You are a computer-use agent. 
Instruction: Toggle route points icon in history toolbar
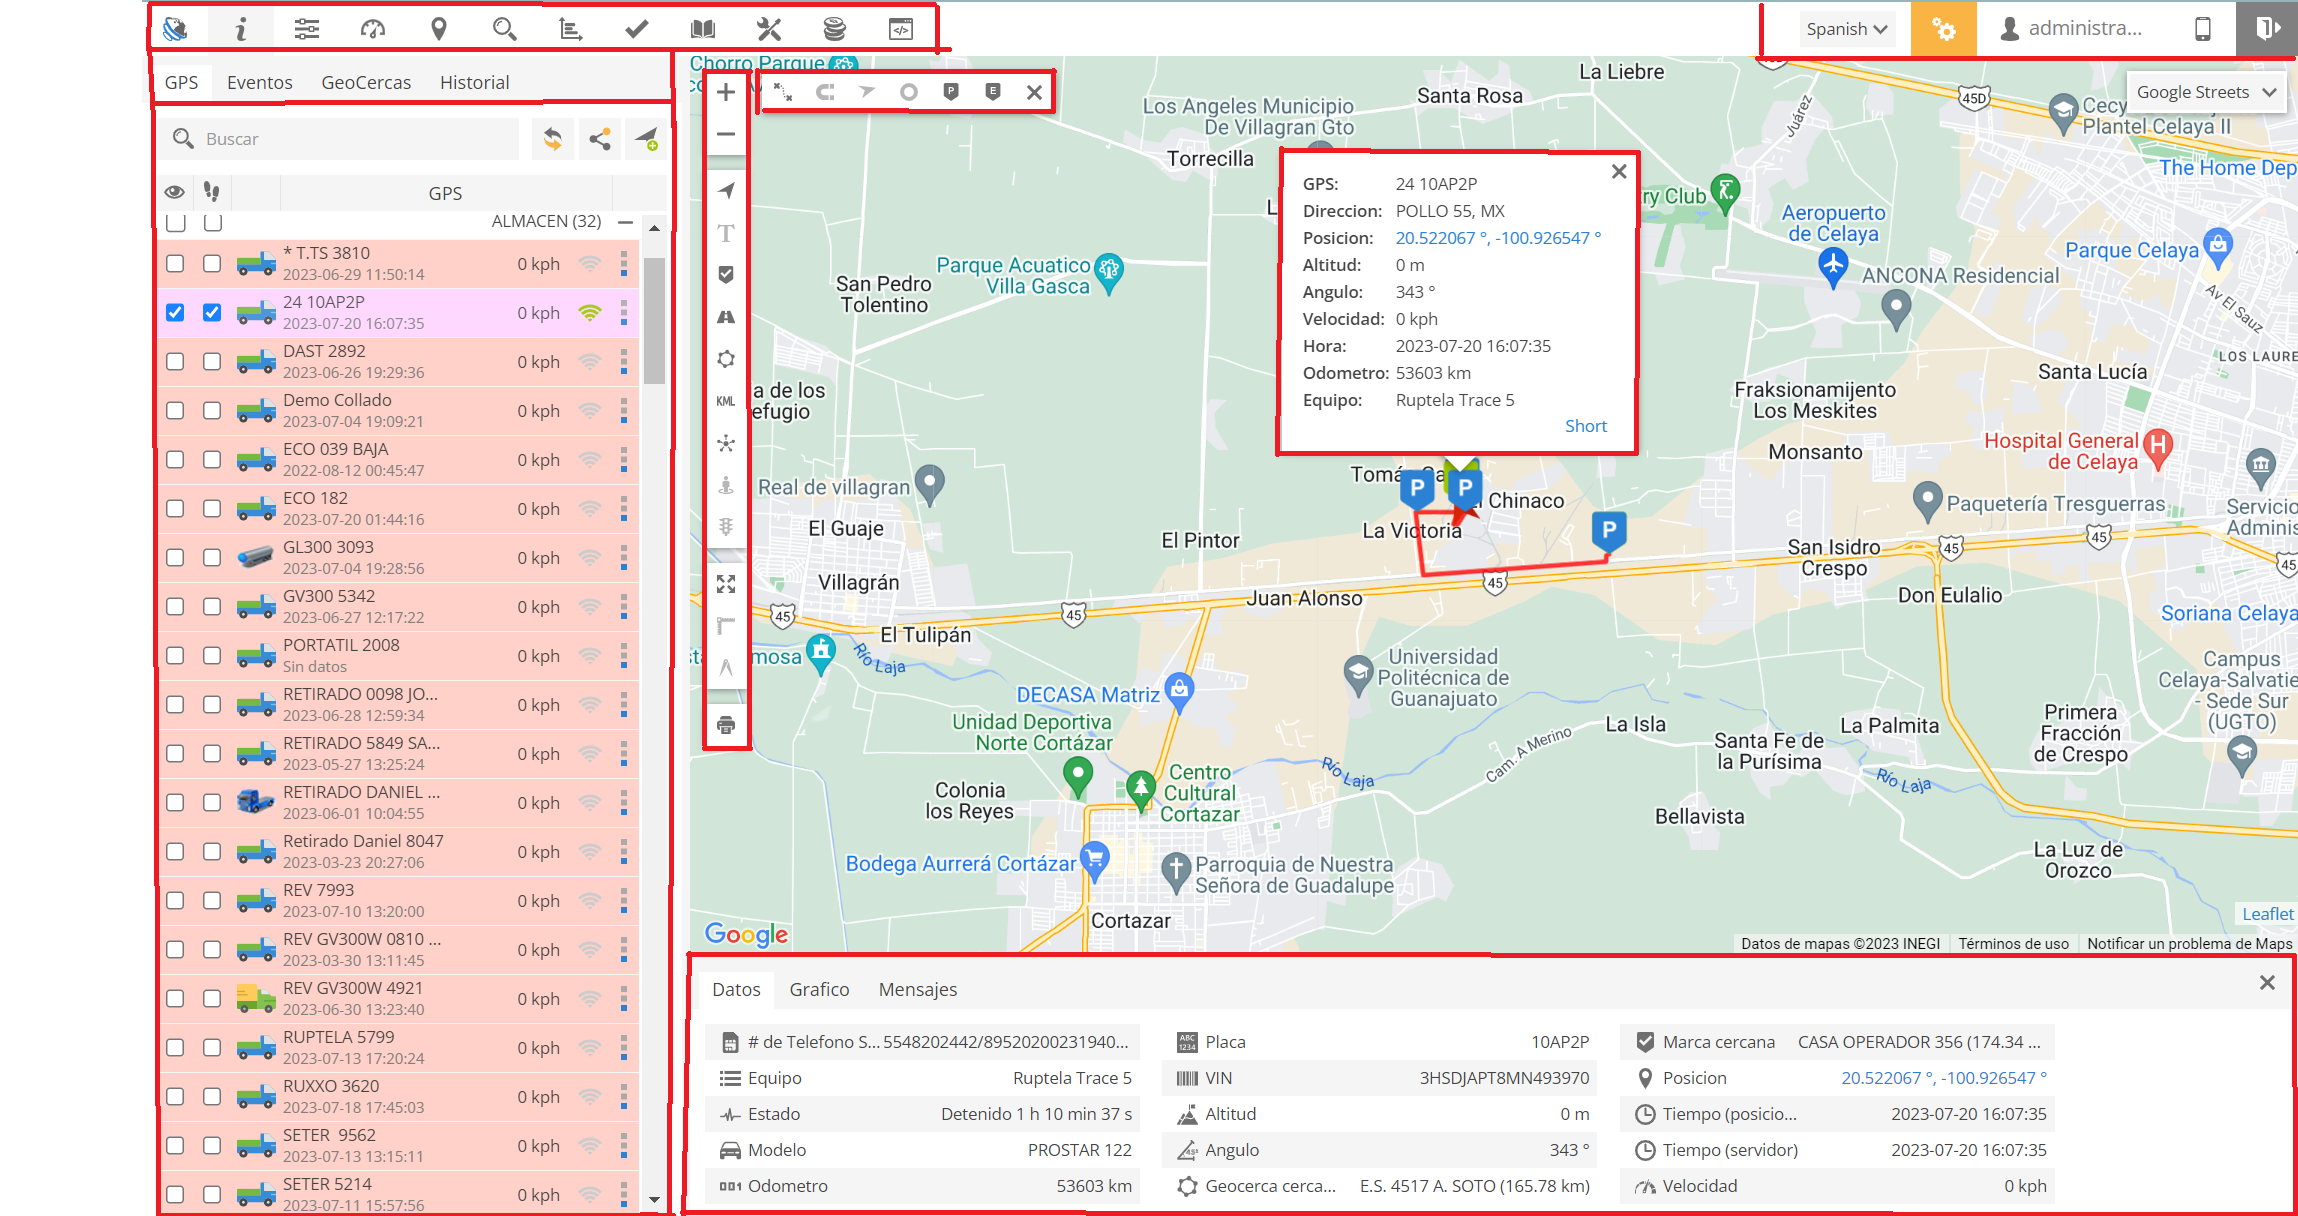[783, 92]
